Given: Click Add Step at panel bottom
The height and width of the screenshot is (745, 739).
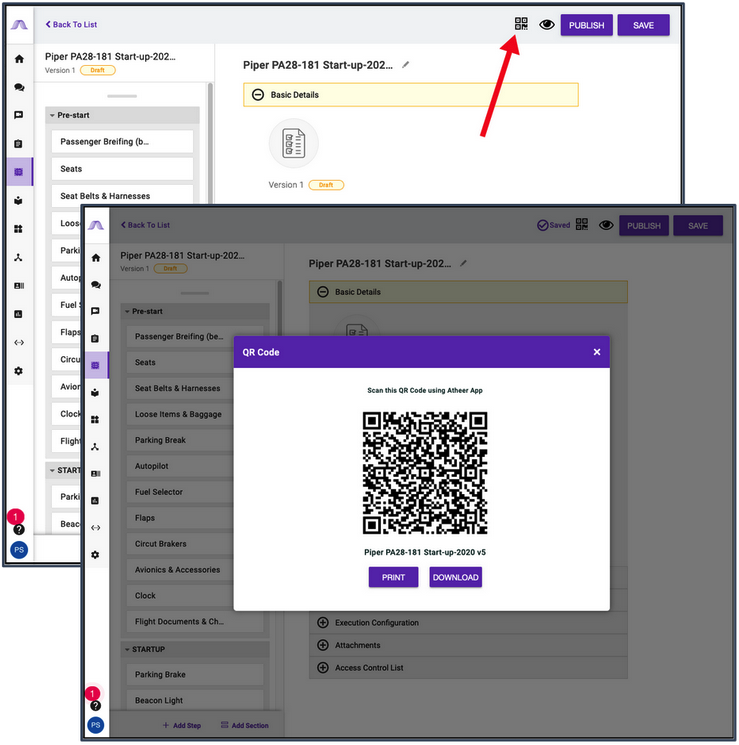Looking at the screenshot, I should coord(182,726).
